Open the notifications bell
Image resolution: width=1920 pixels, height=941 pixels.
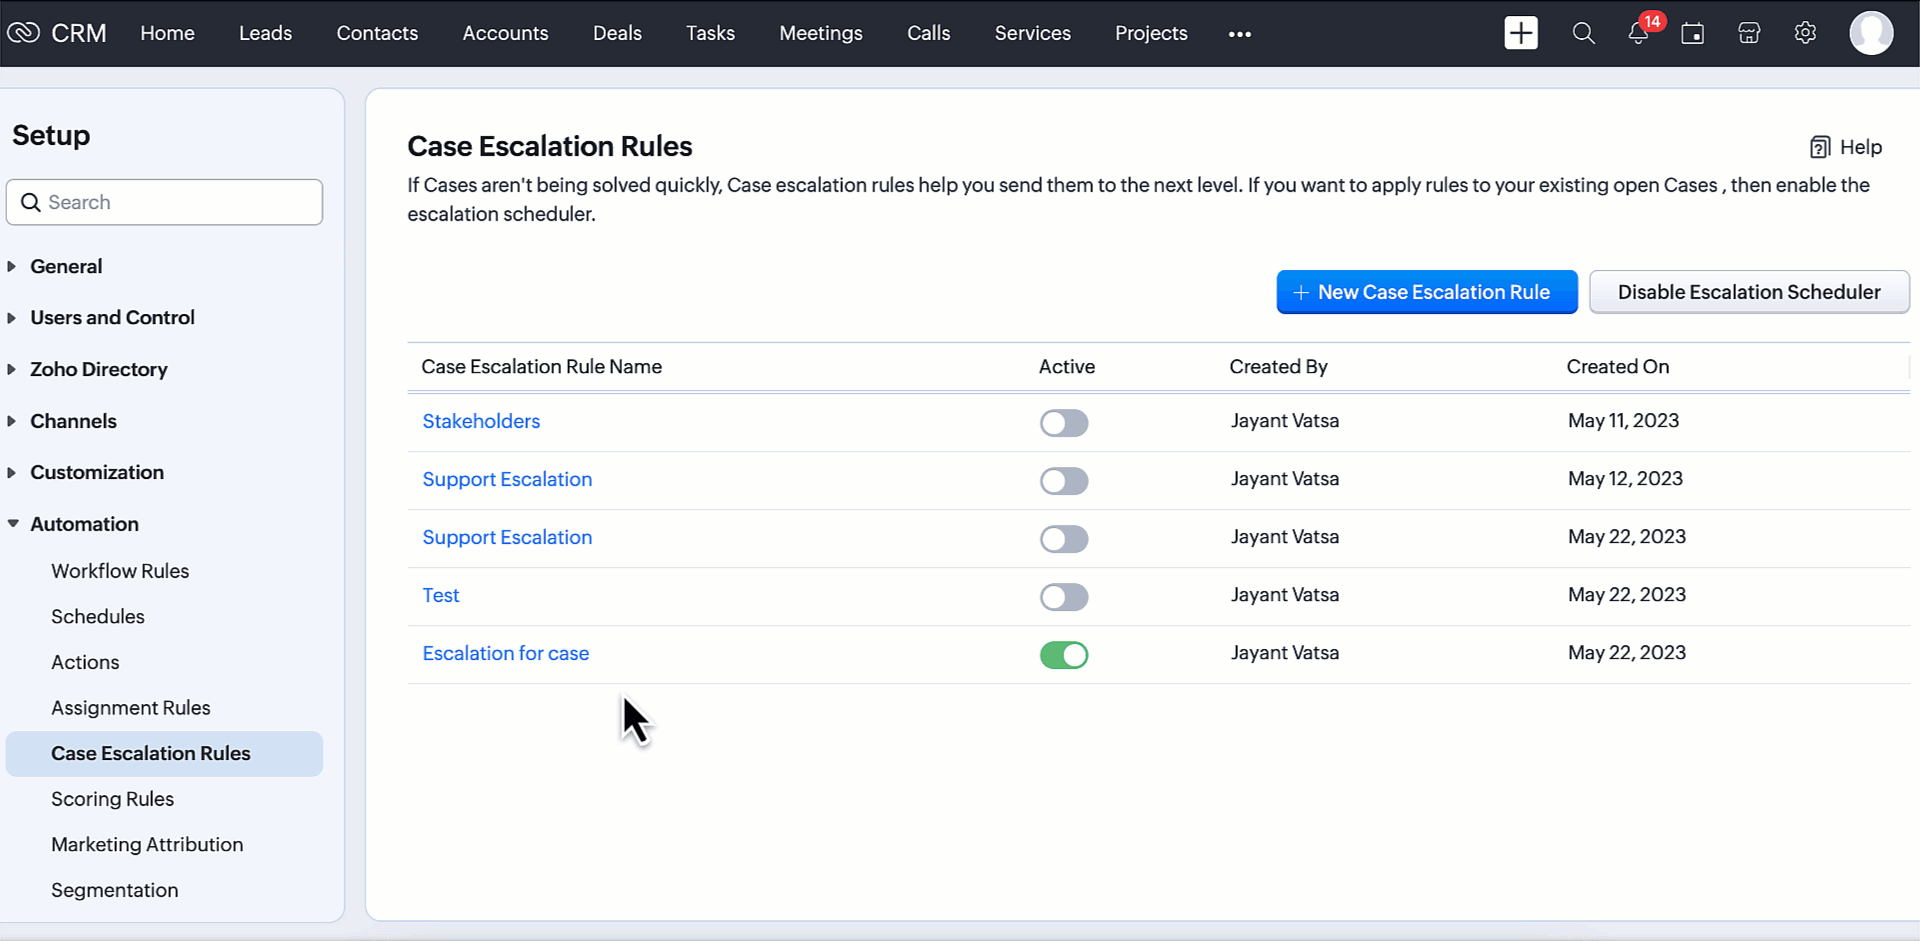click(x=1638, y=33)
